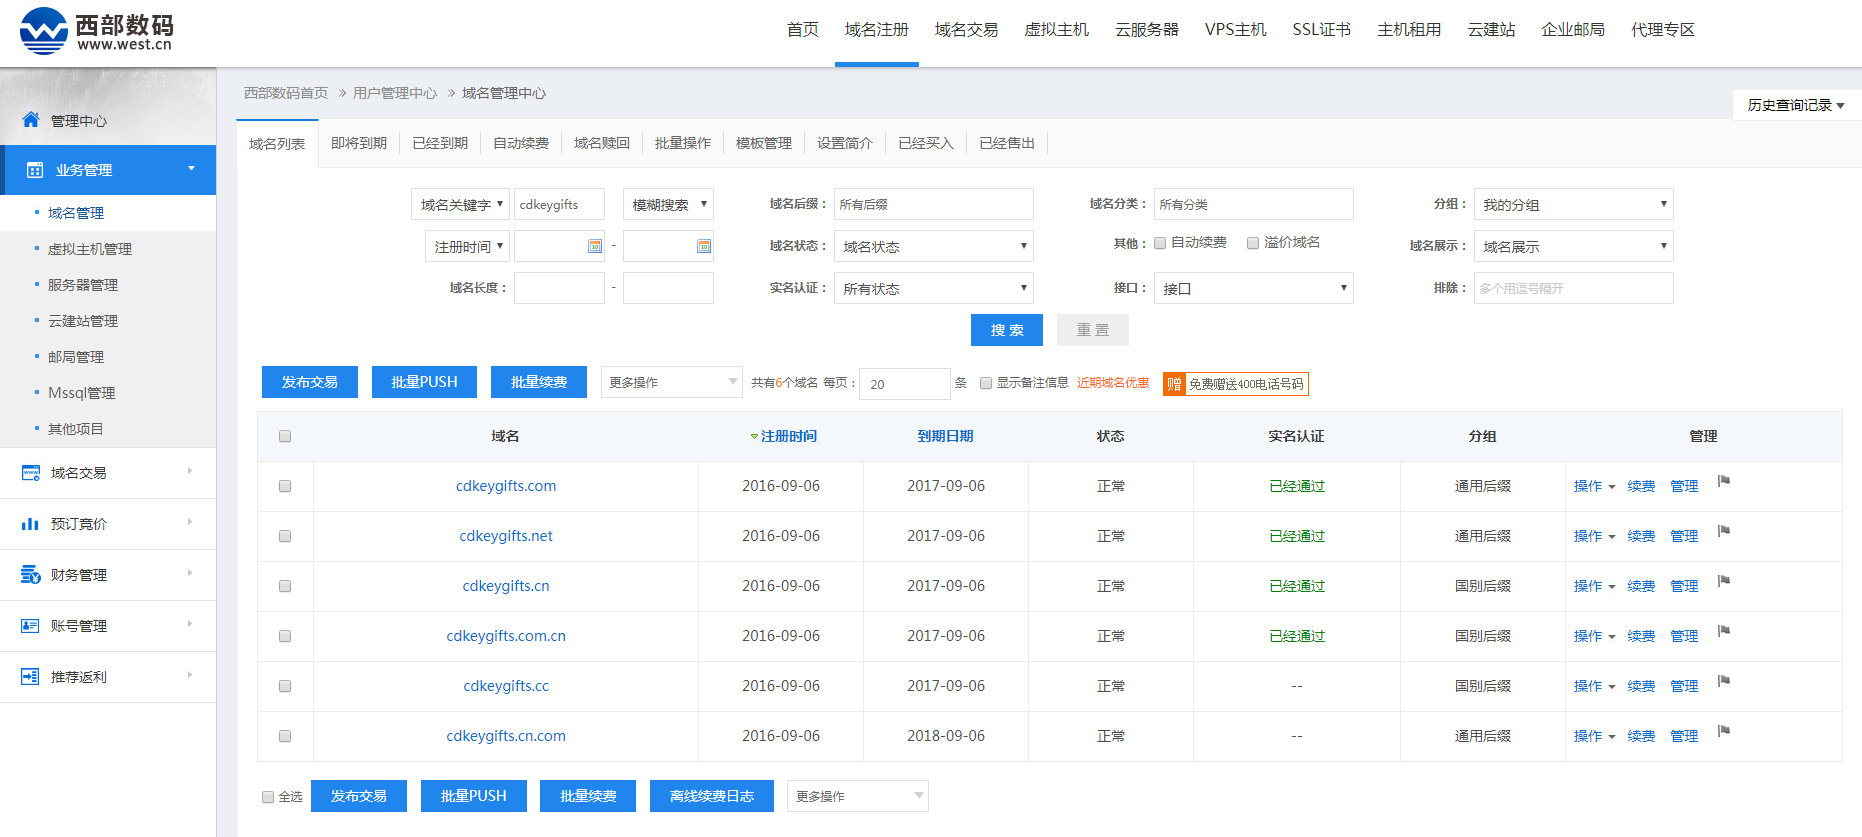The width and height of the screenshot is (1862, 837).
Task: Check the table header select-all checkbox
Action: [x=285, y=436]
